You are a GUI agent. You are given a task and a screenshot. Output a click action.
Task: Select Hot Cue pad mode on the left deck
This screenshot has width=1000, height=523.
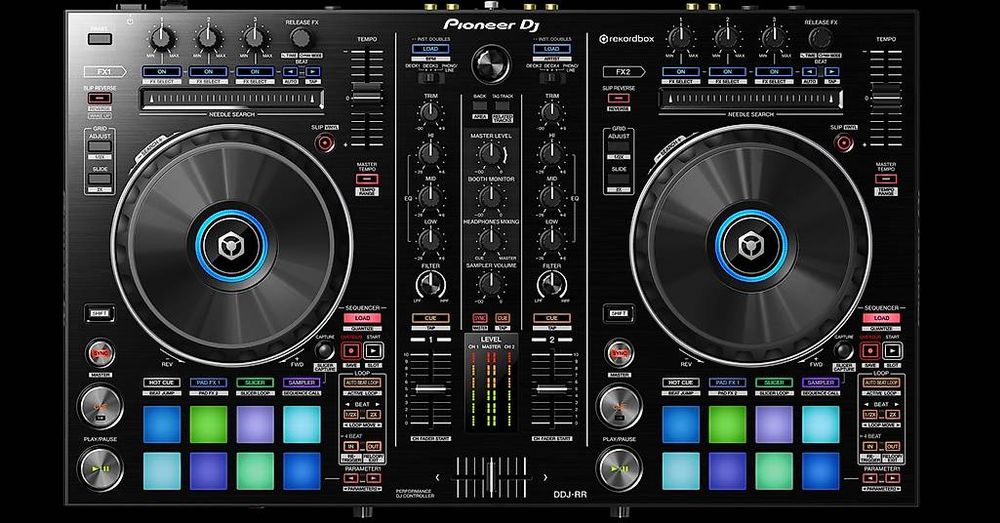point(161,383)
